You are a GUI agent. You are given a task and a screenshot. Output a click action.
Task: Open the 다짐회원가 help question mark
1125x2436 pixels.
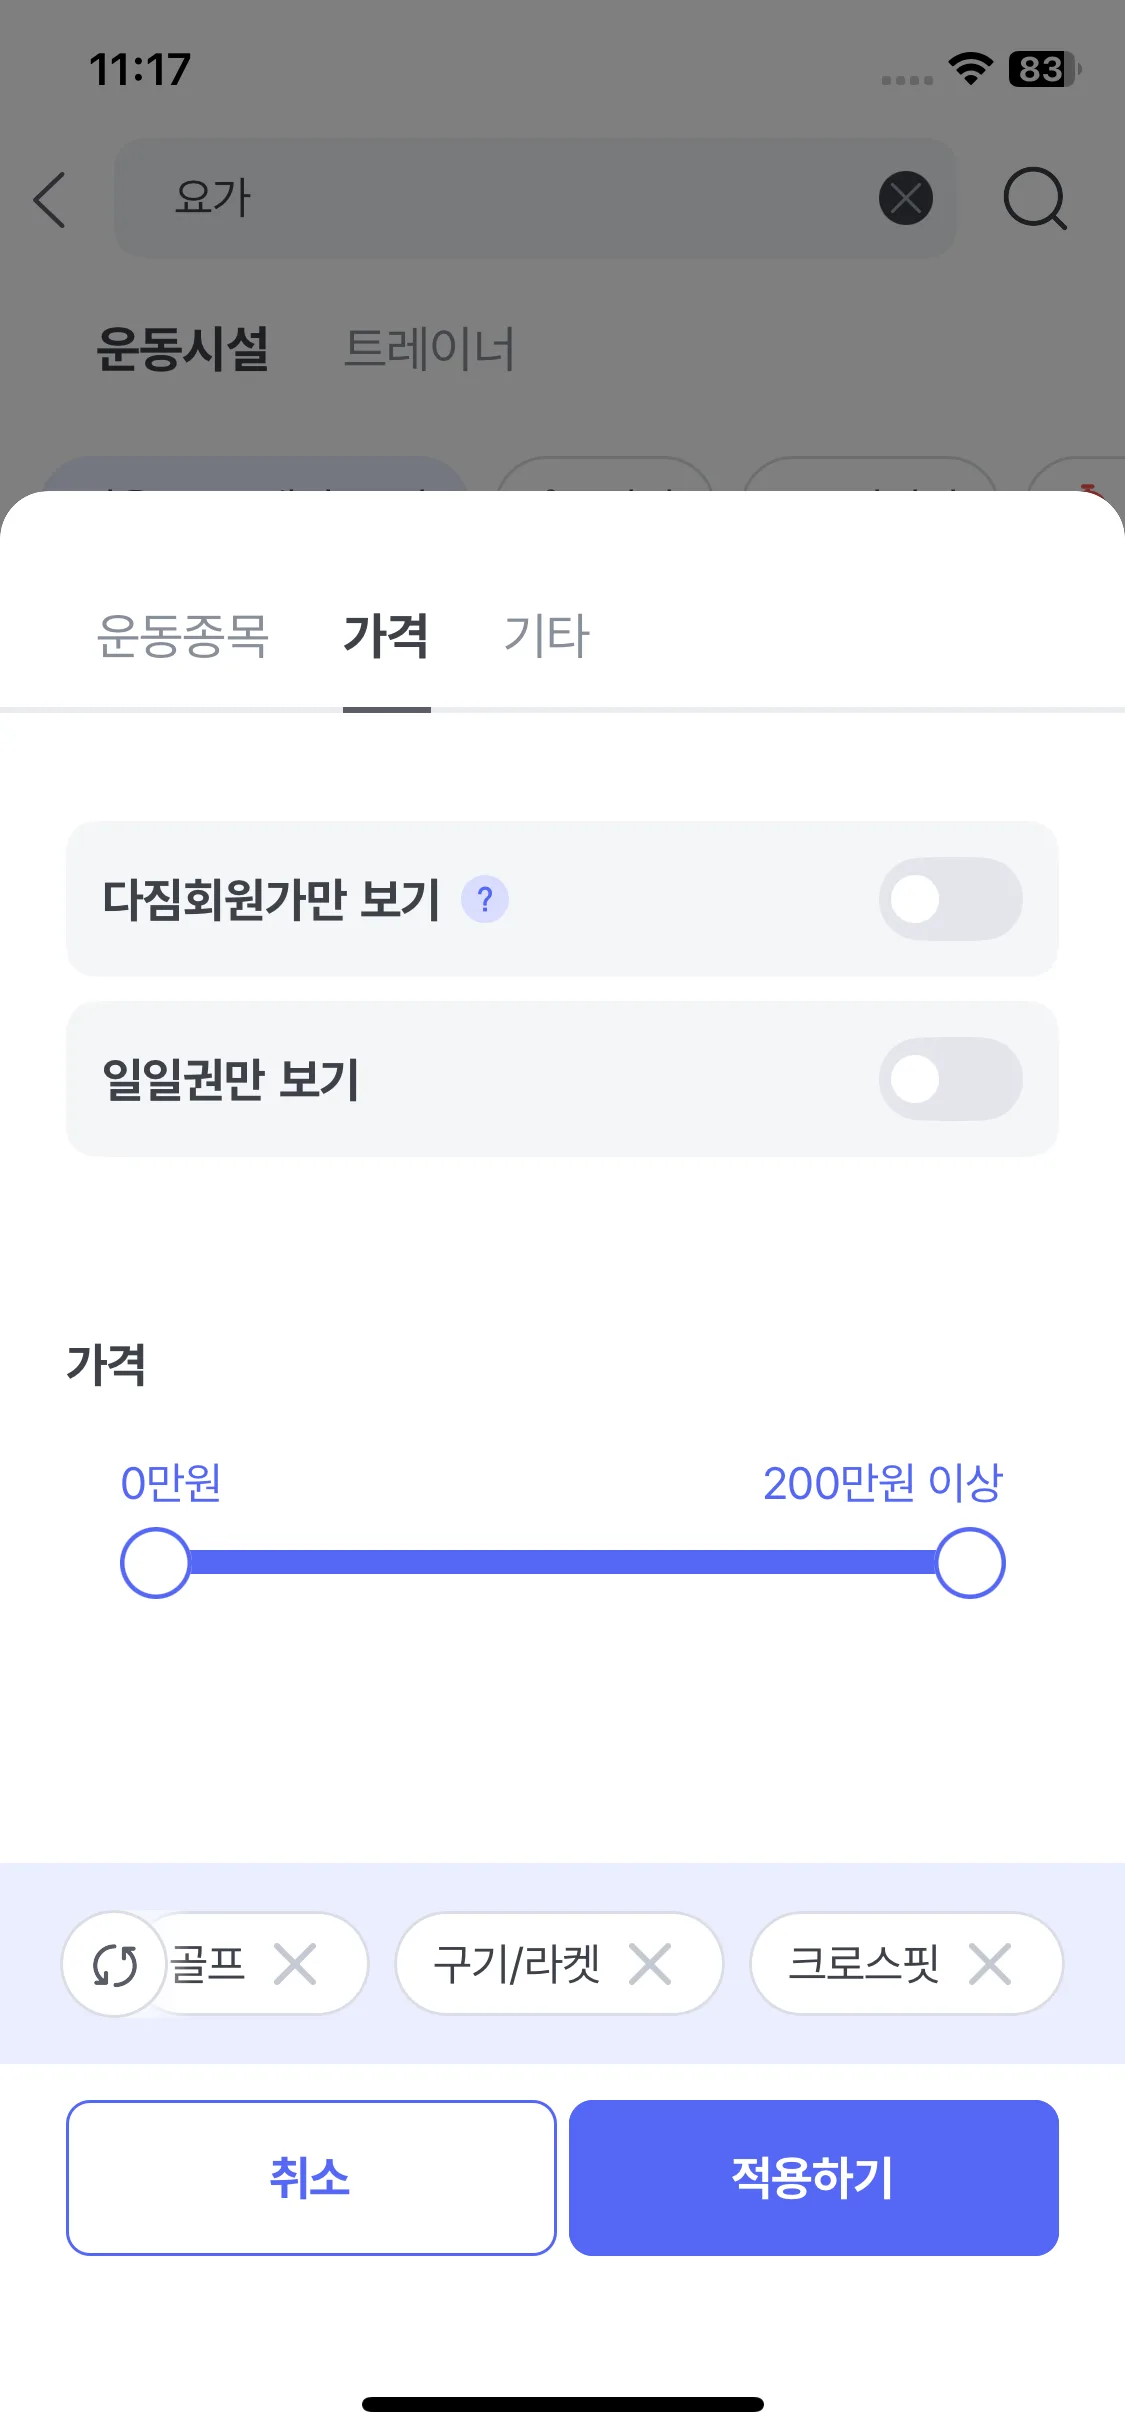point(485,899)
